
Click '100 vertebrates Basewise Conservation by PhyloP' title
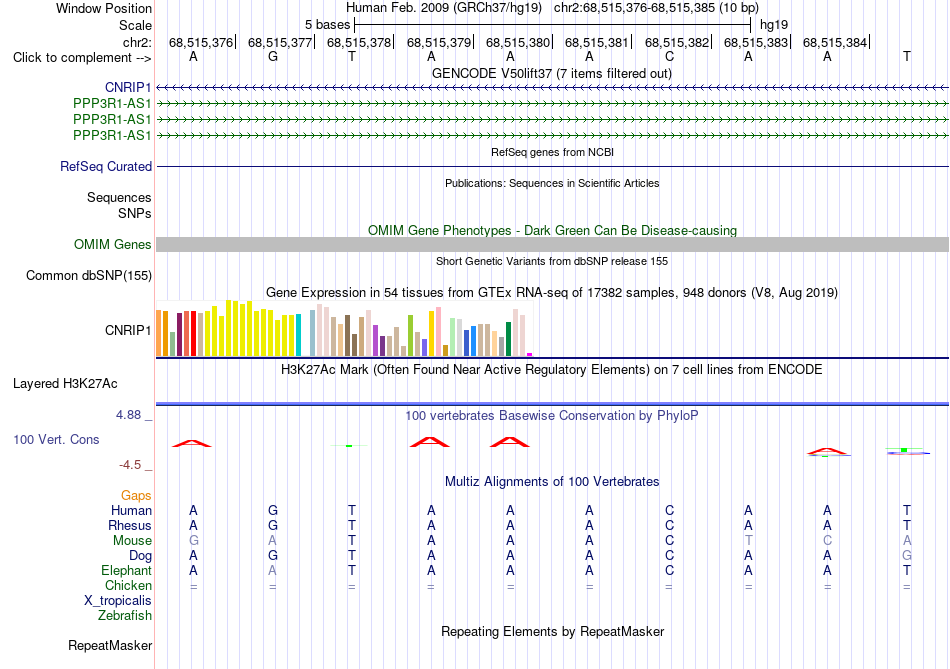(552, 416)
